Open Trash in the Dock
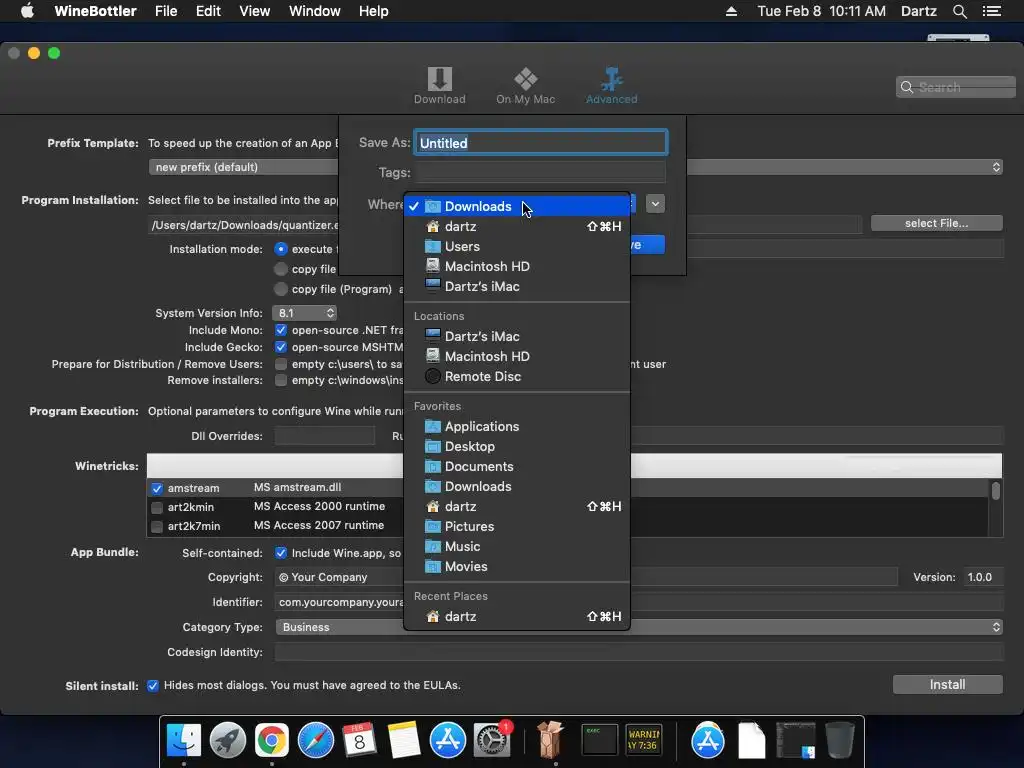The width and height of the screenshot is (1024, 768). [839, 741]
